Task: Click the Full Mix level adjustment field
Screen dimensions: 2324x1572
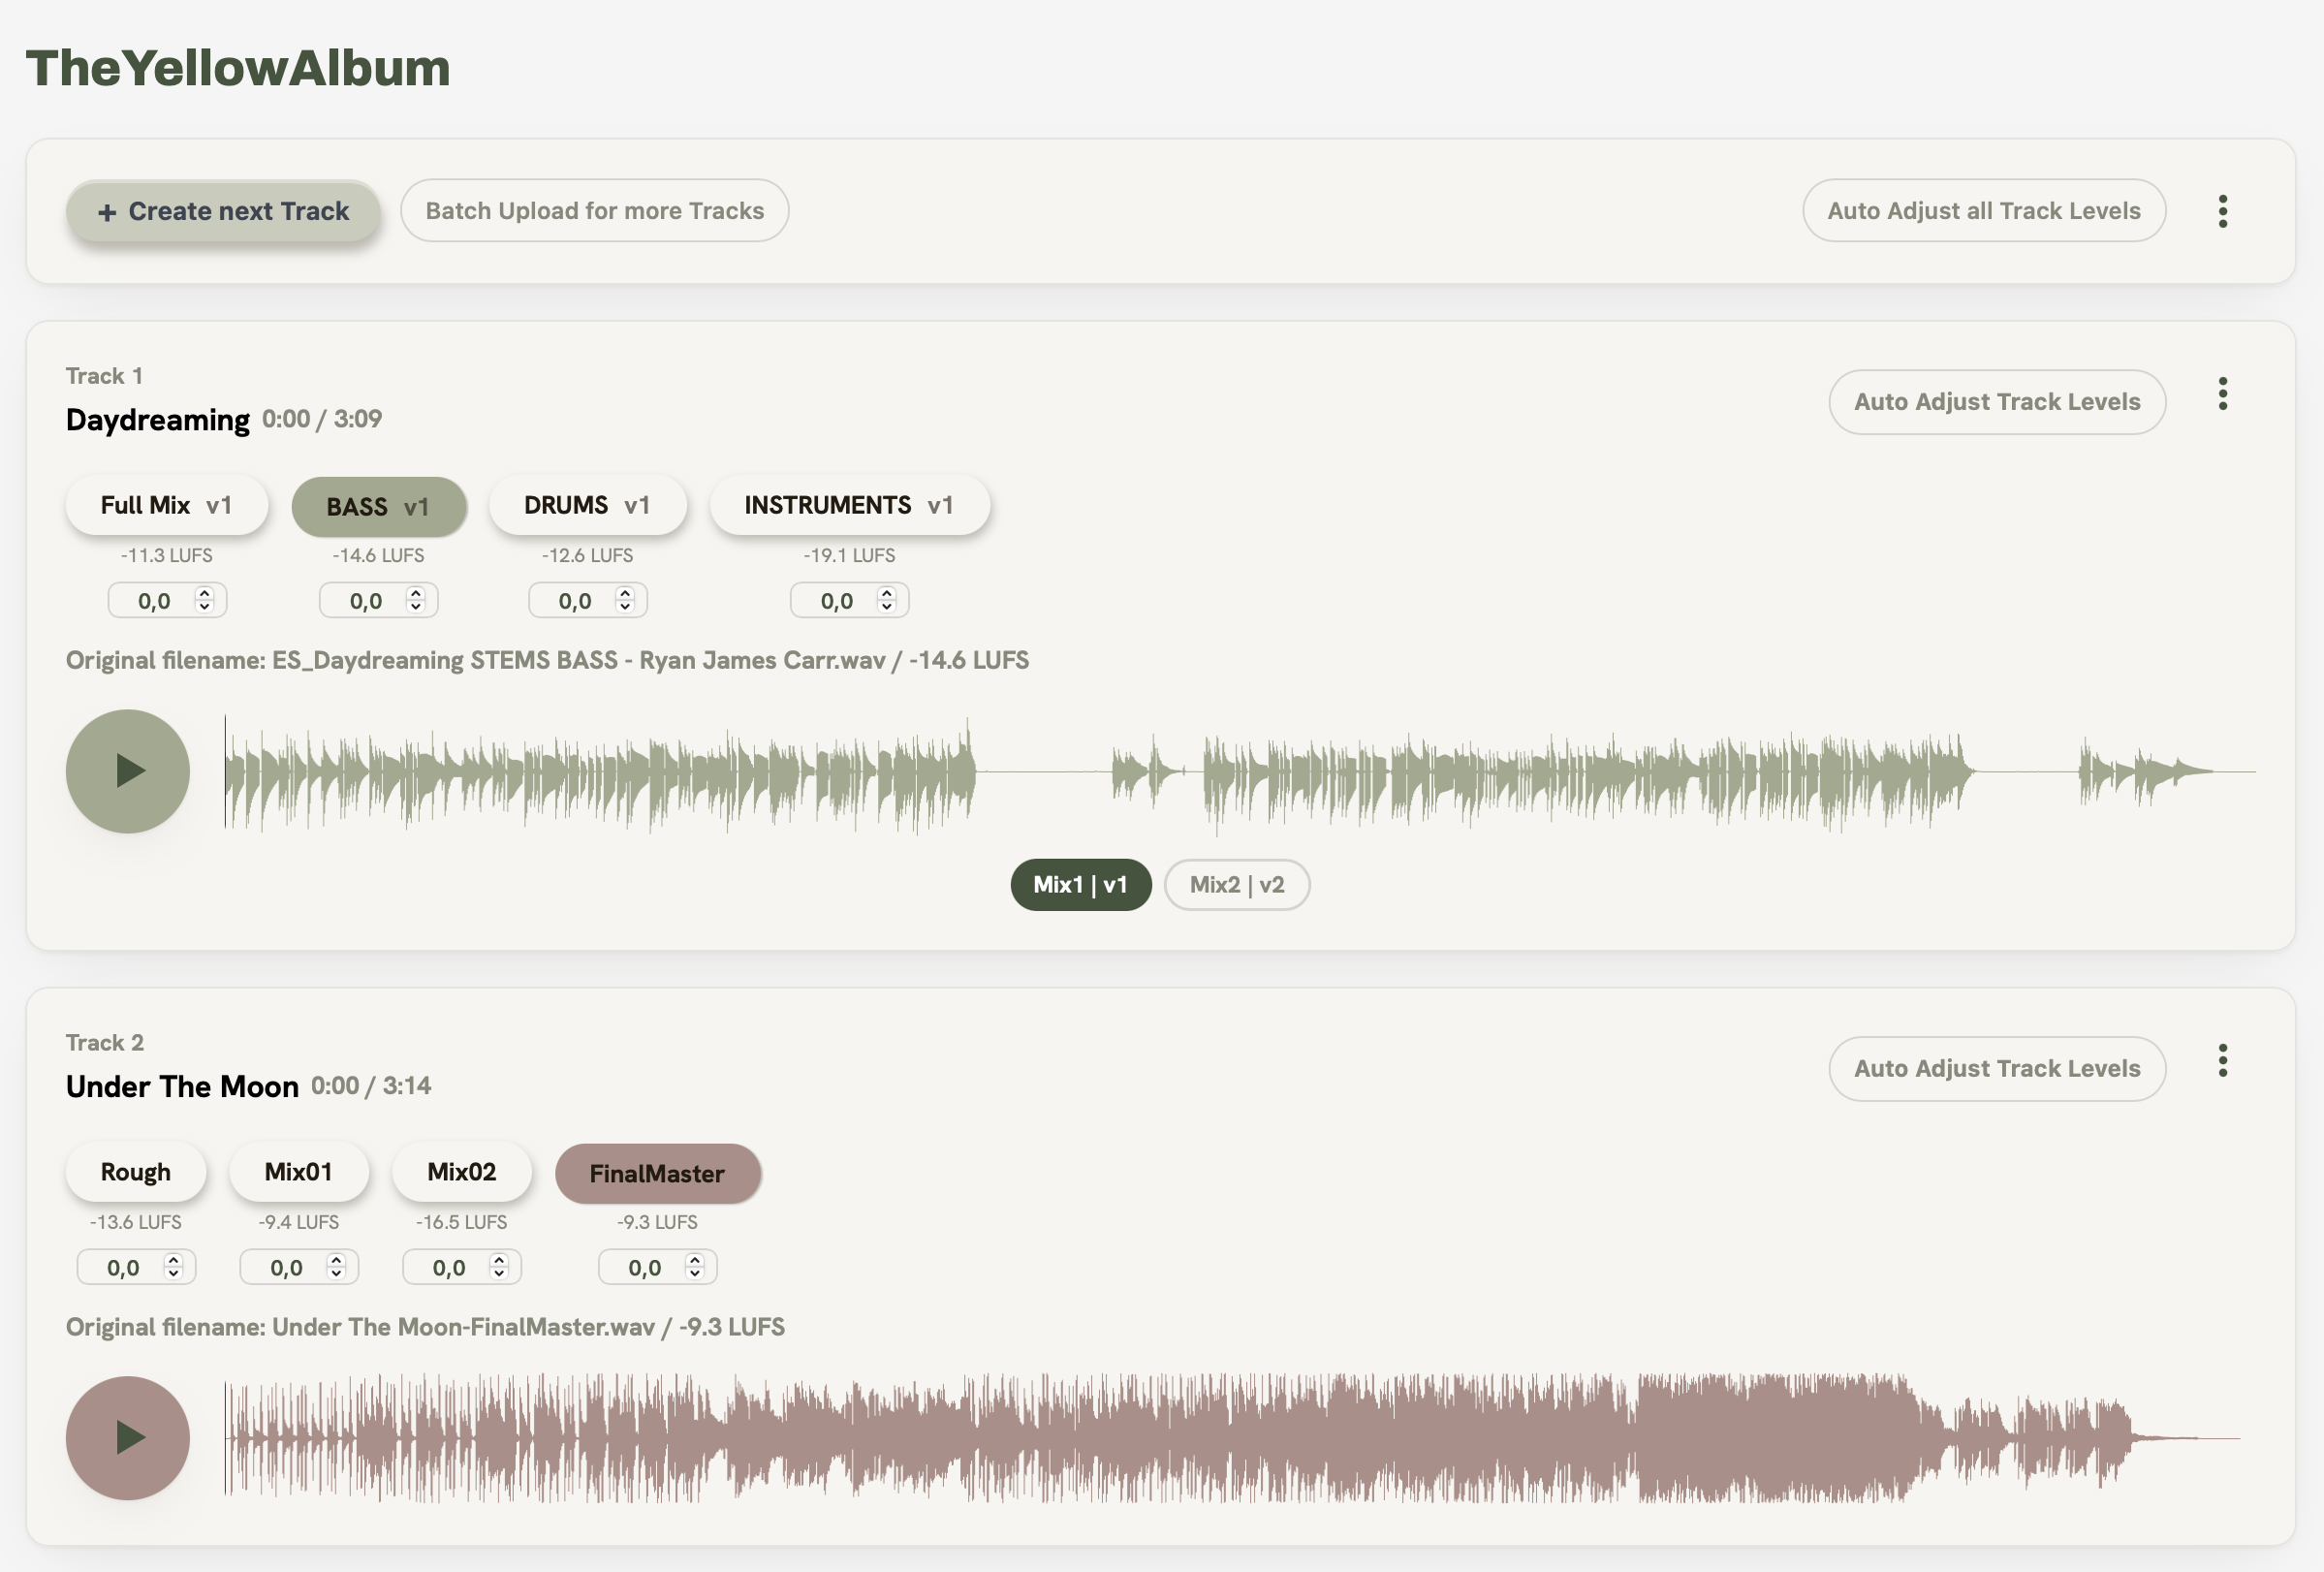Action: coord(167,600)
